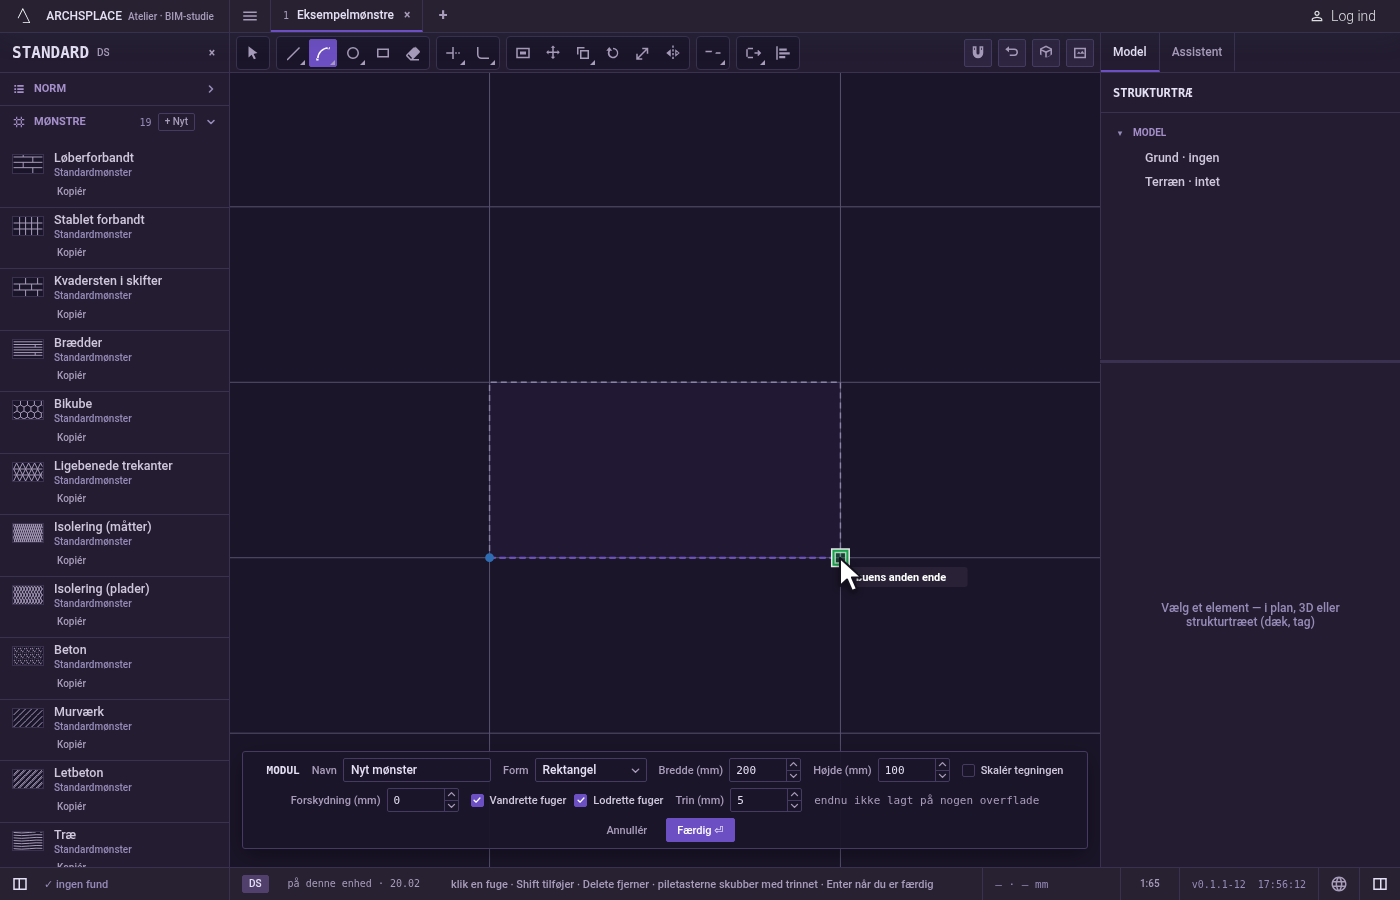Select the eraser tool

(x=413, y=53)
